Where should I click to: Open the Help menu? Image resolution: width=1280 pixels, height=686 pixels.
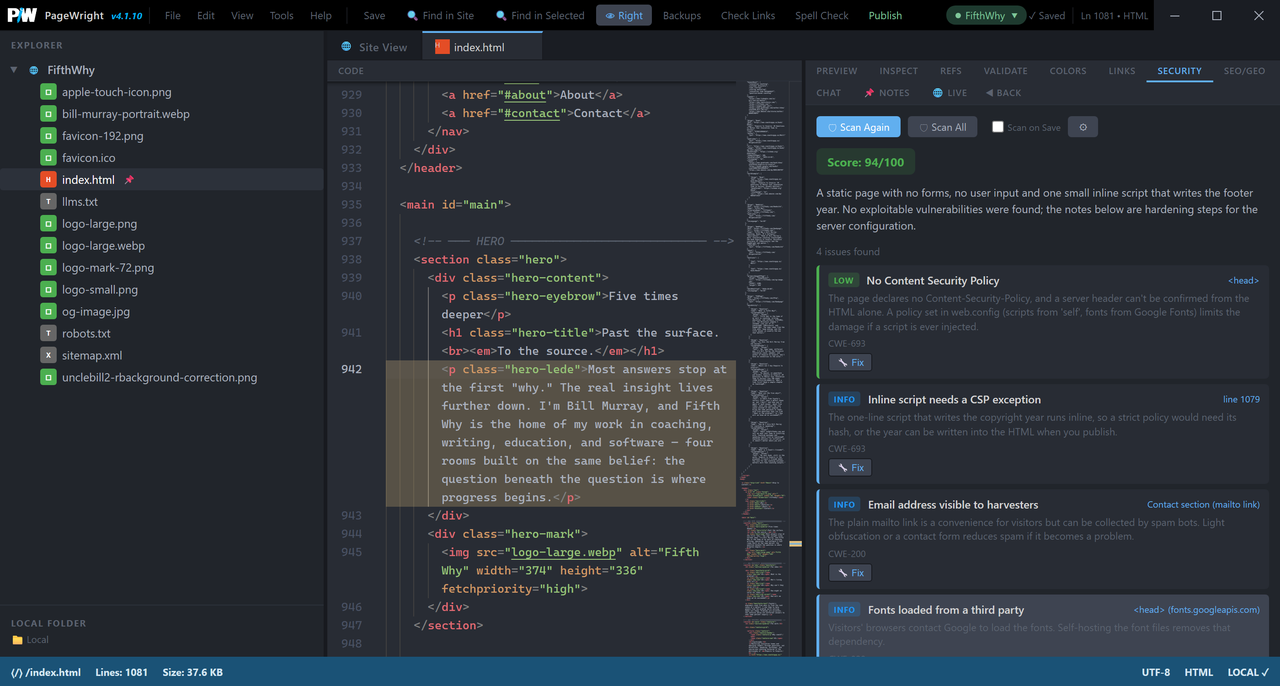coord(321,16)
